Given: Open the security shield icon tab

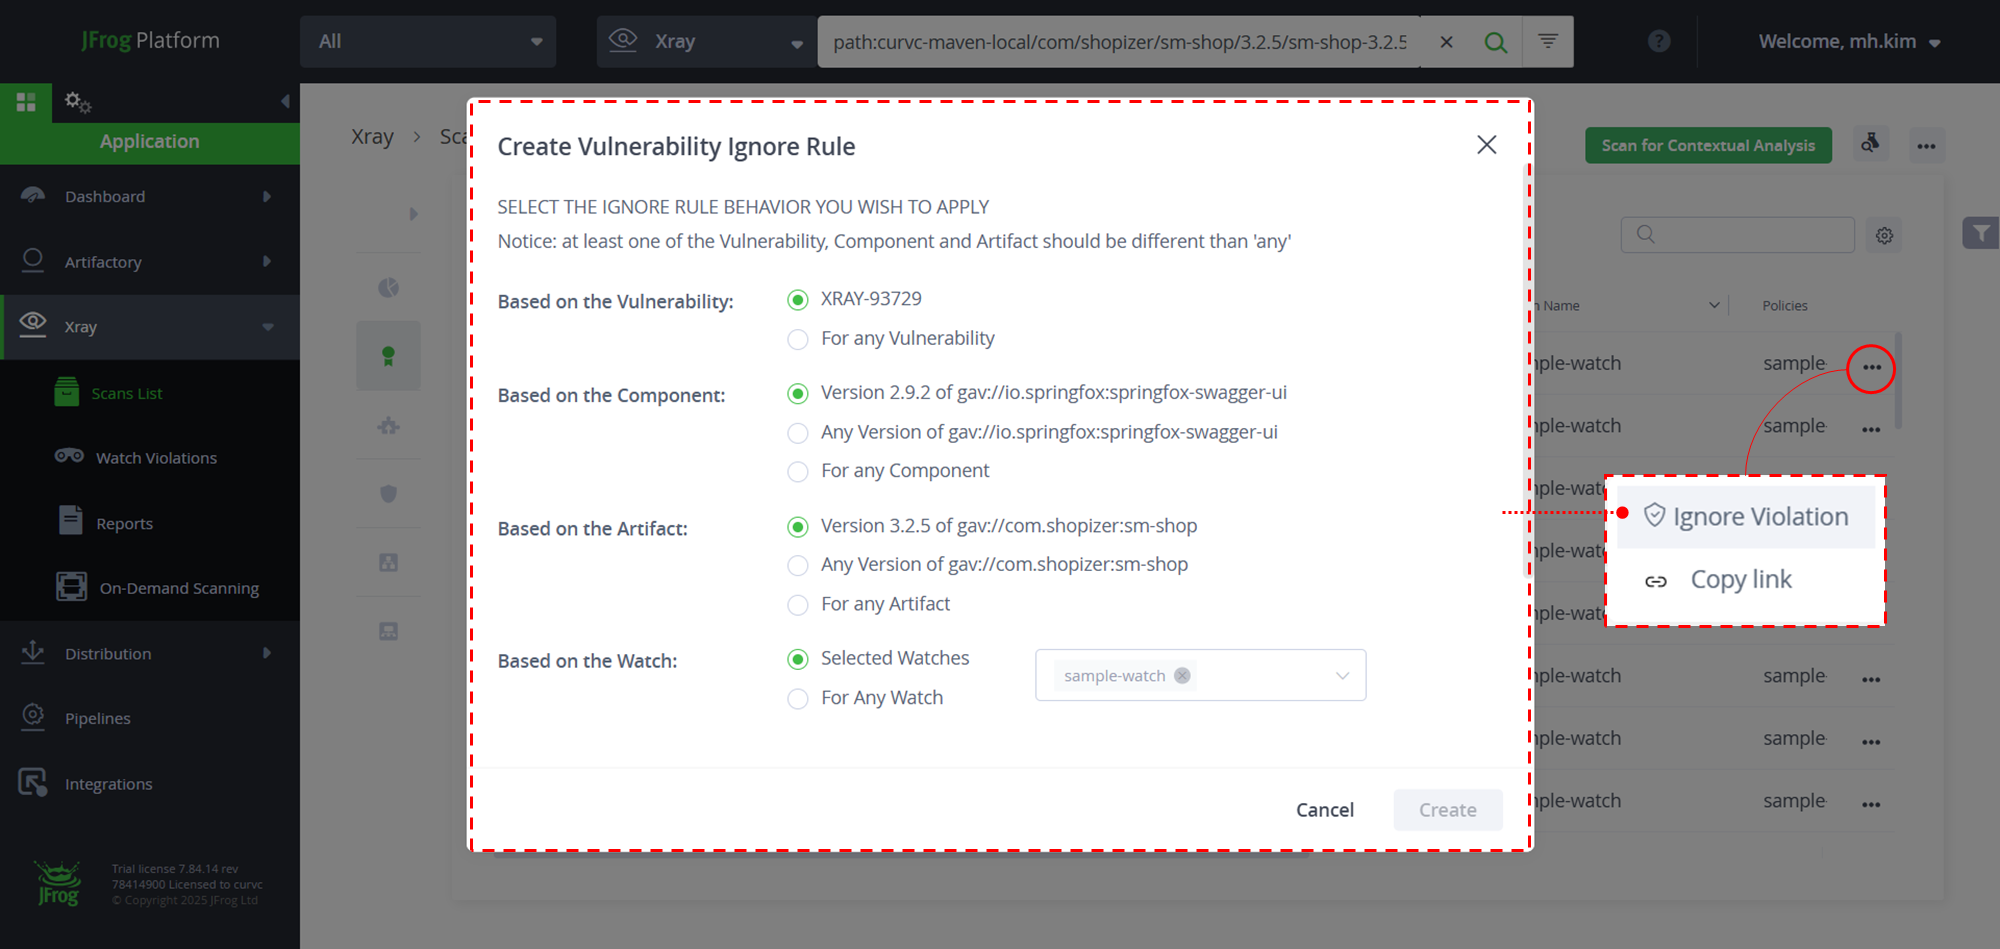Looking at the screenshot, I should pos(388,493).
